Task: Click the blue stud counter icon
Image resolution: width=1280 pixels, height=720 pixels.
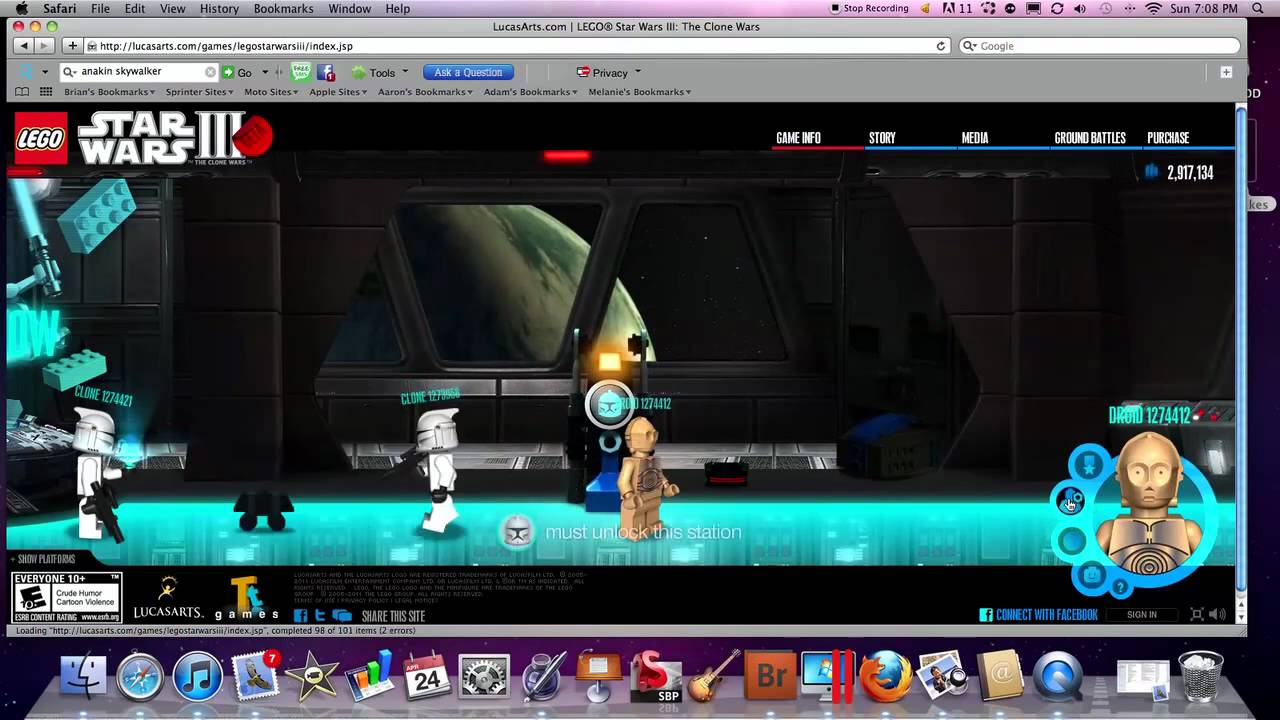Action: 1152,172
